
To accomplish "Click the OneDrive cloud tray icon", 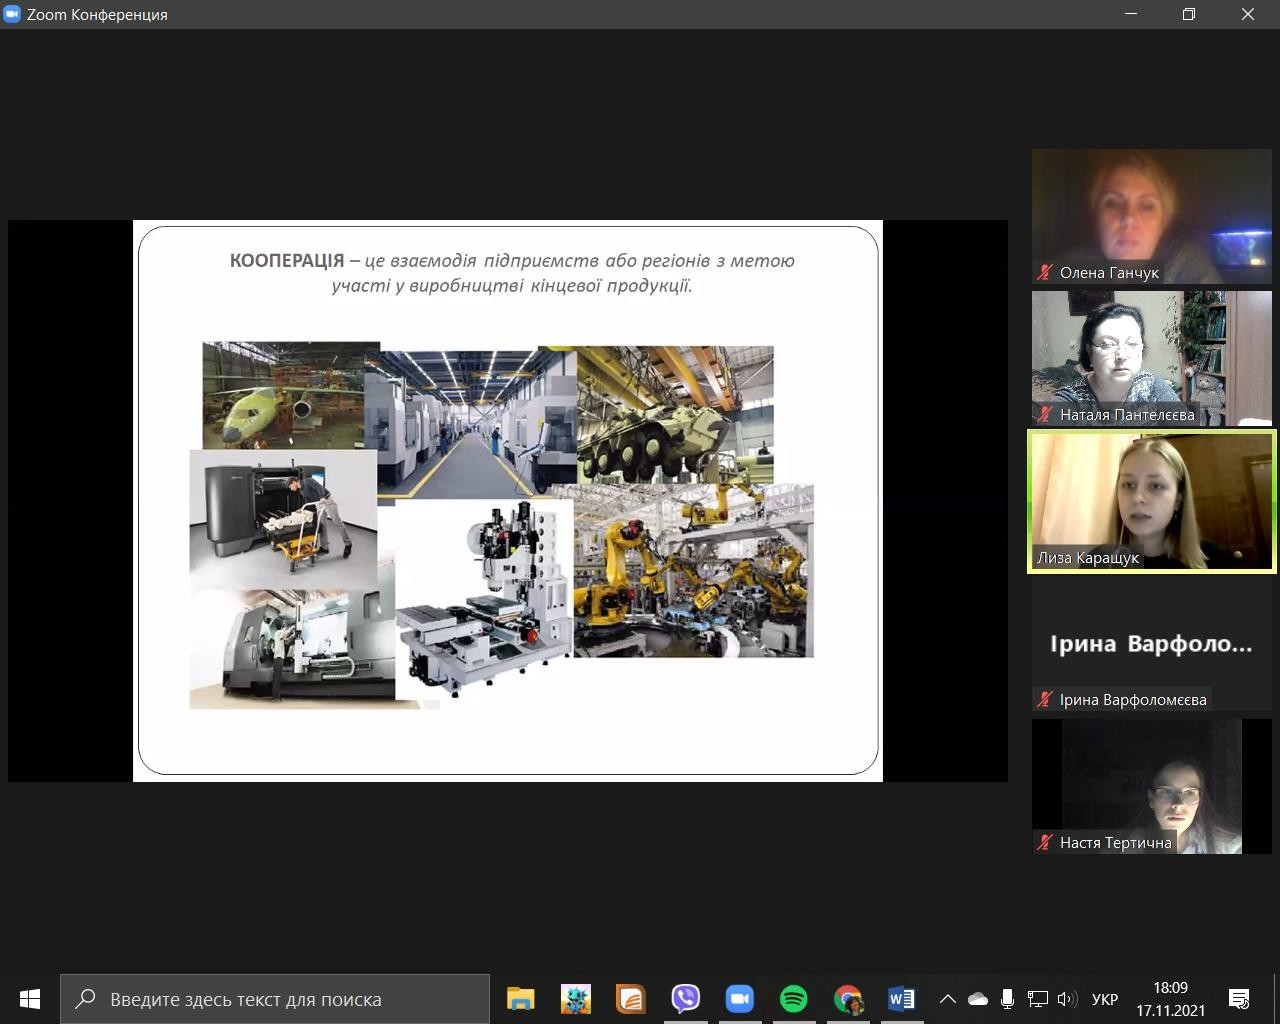I will pos(978,998).
